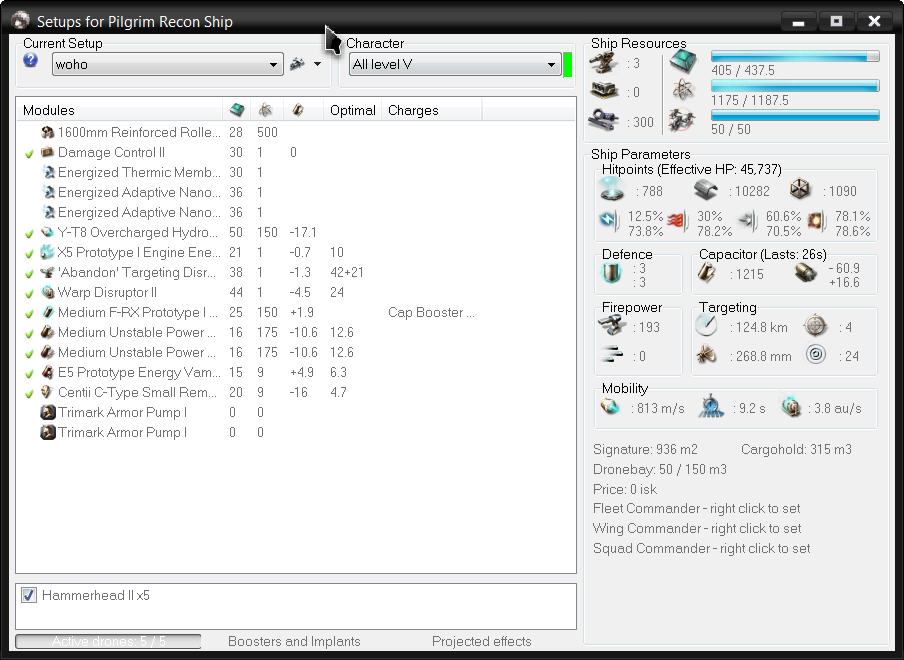The image size is (904, 660).
Task: Click the Damage Control II module icon
Action: point(48,152)
